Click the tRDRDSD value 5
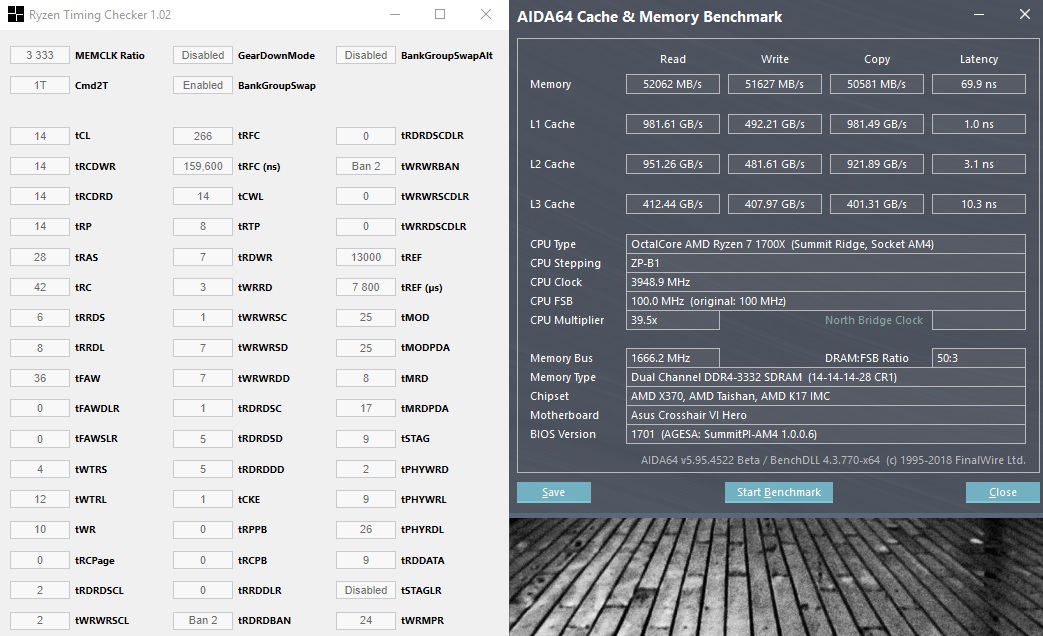Viewport: 1043px width, 636px height. click(x=203, y=439)
